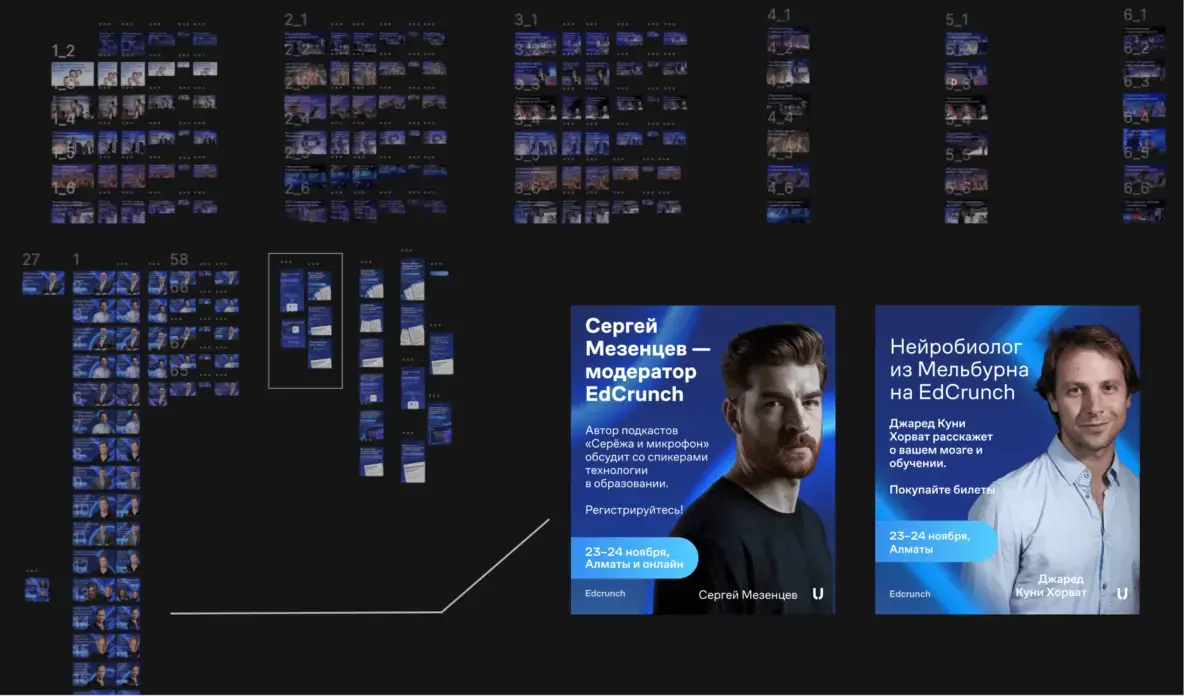
Task: Select the frame label 2_4
Action: (297, 119)
